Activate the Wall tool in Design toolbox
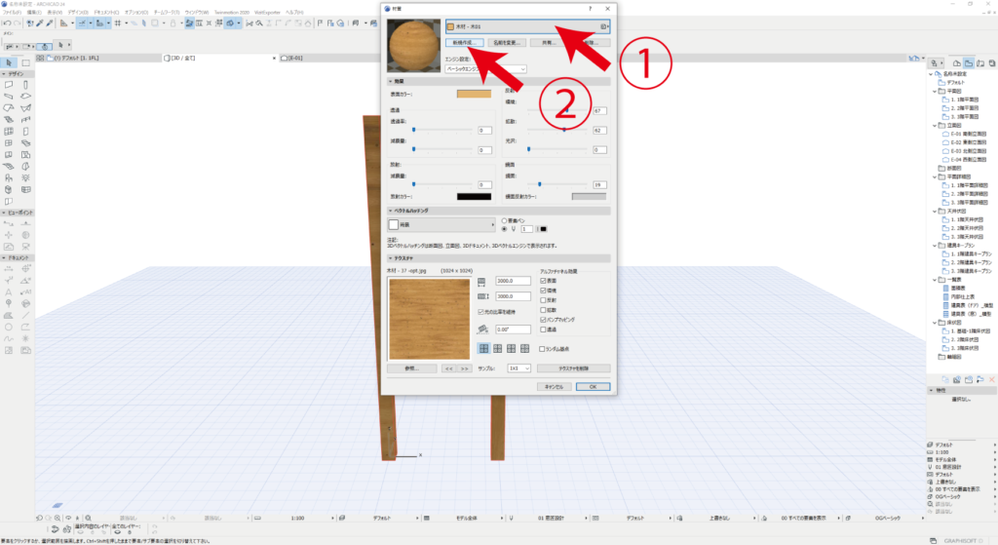Image resolution: width=998 pixels, height=545 pixels. (9, 85)
